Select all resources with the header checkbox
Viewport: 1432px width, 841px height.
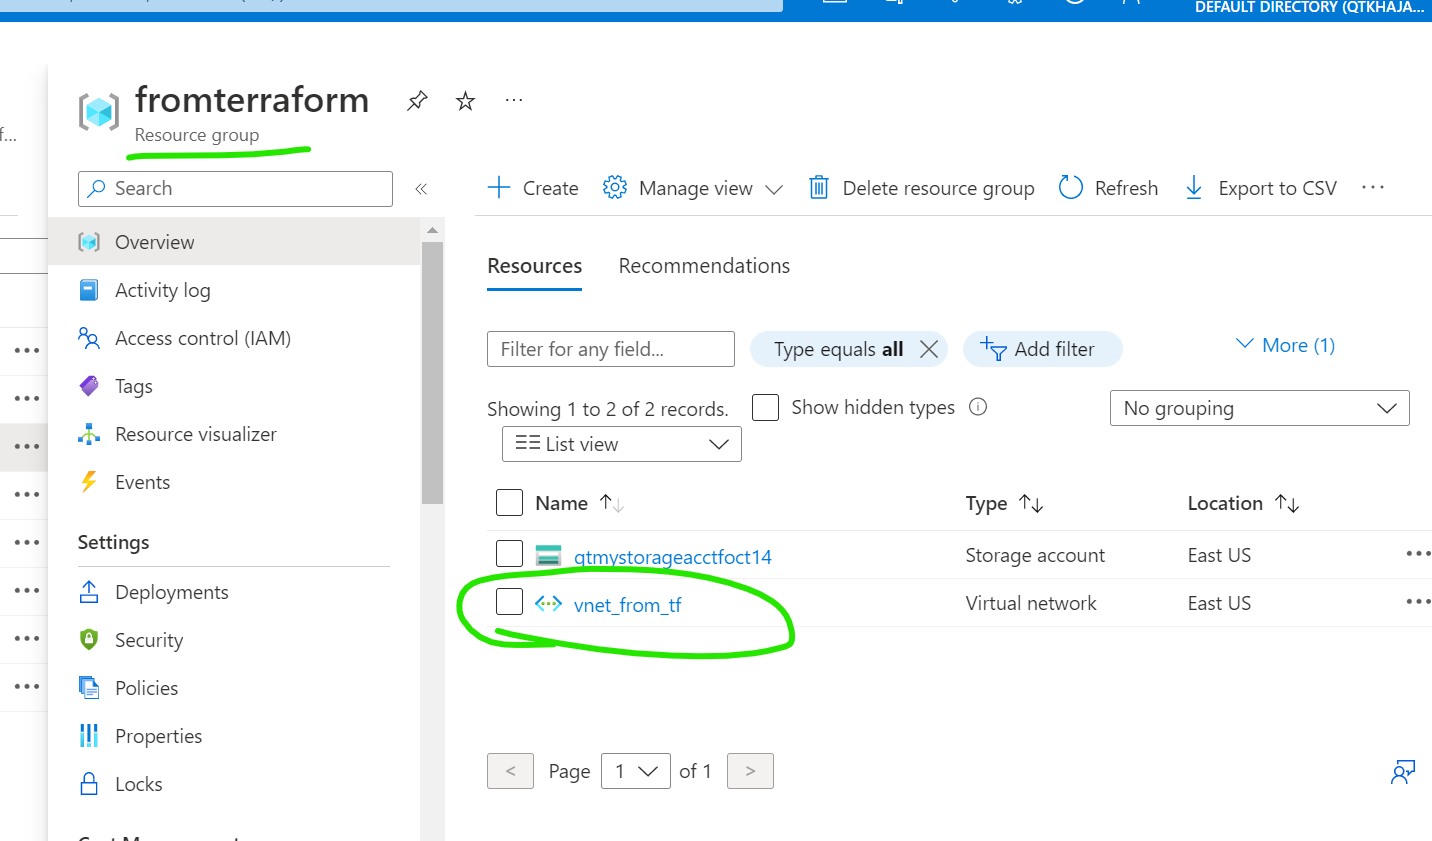(x=510, y=502)
